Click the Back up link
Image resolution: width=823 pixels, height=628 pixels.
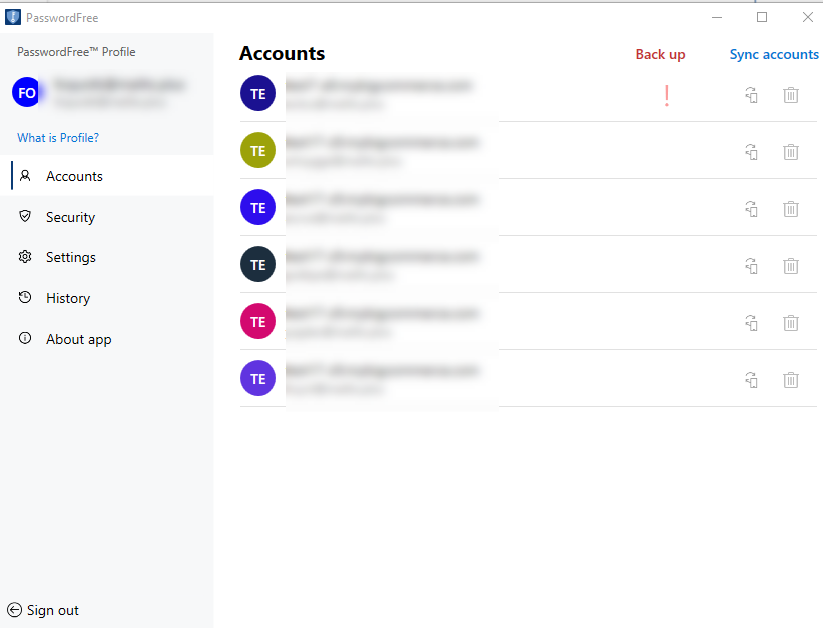pos(660,55)
